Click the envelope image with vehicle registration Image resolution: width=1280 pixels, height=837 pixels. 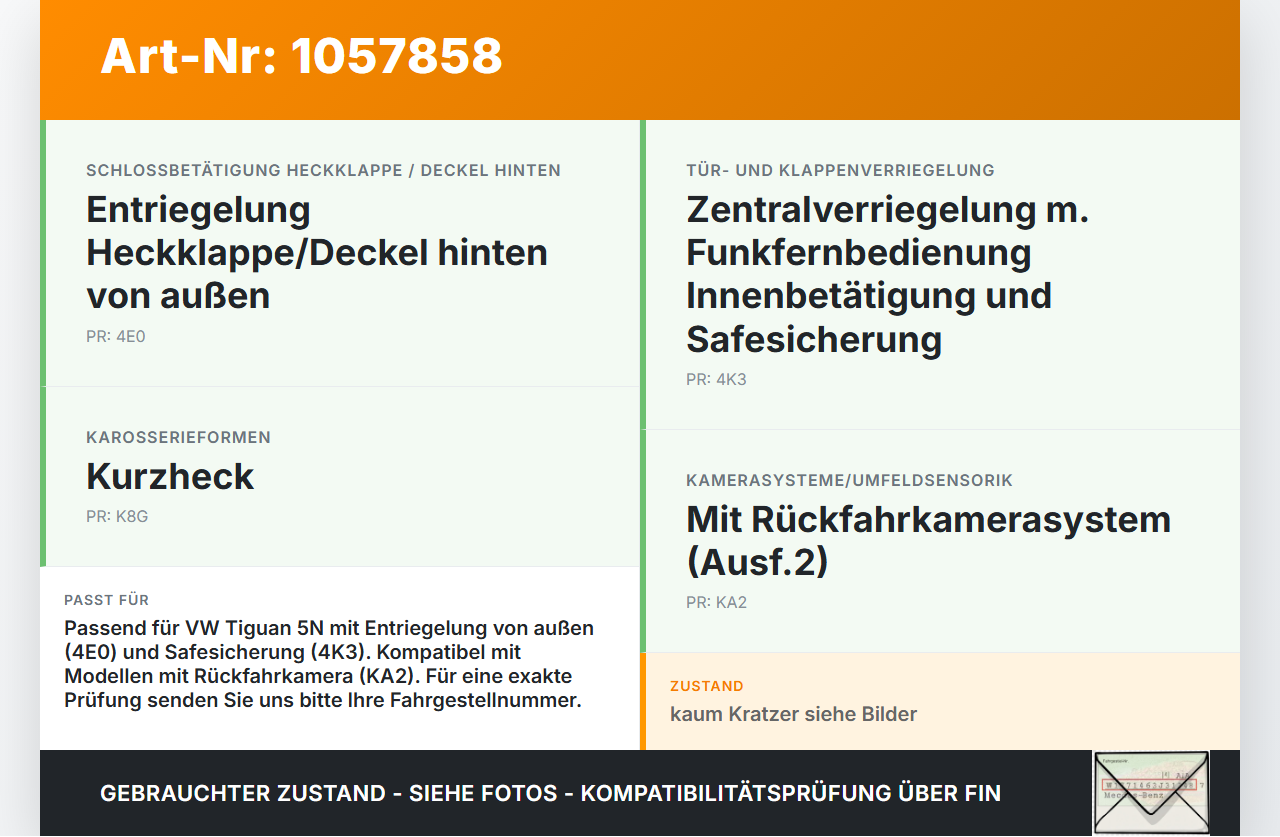[x=1151, y=792]
